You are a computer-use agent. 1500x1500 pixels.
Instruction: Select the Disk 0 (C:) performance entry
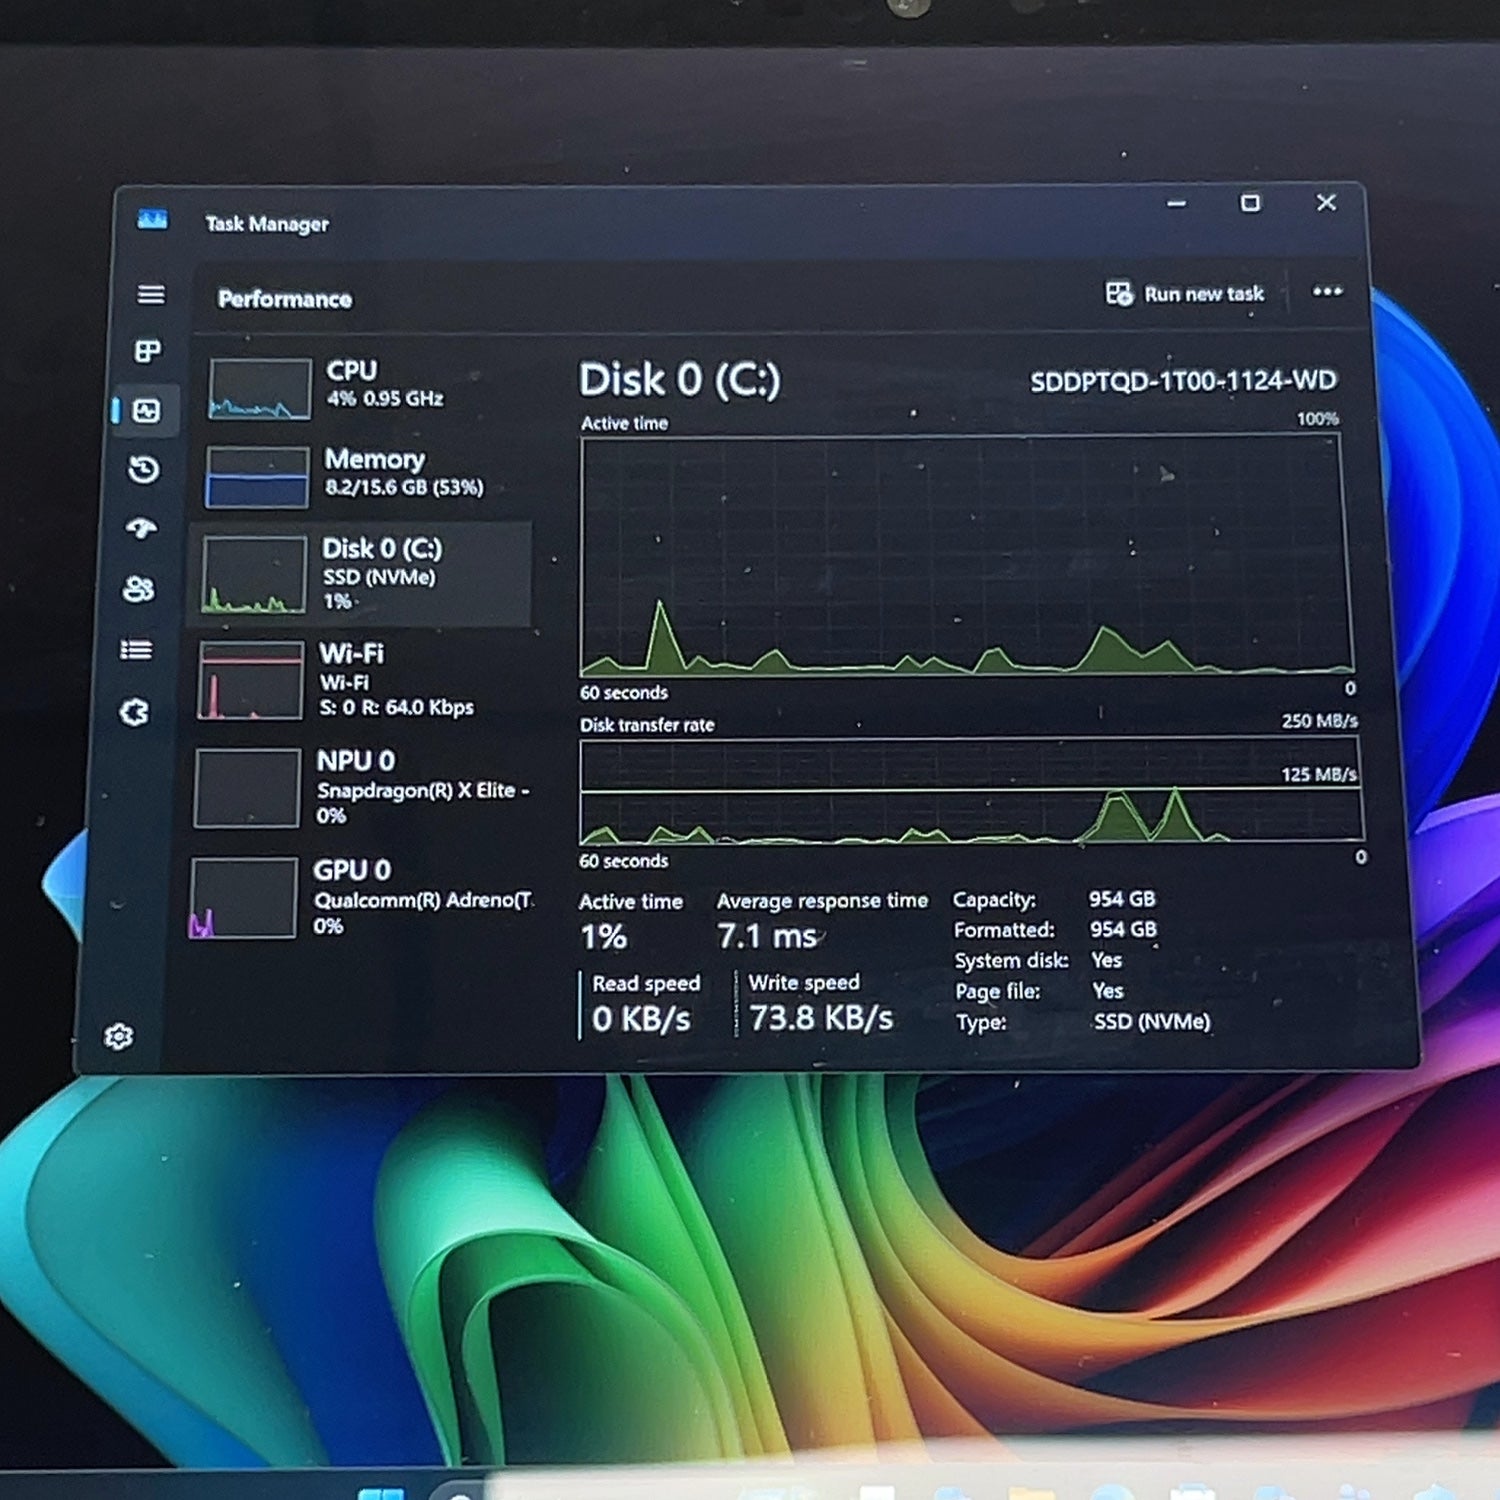[x=360, y=574]
